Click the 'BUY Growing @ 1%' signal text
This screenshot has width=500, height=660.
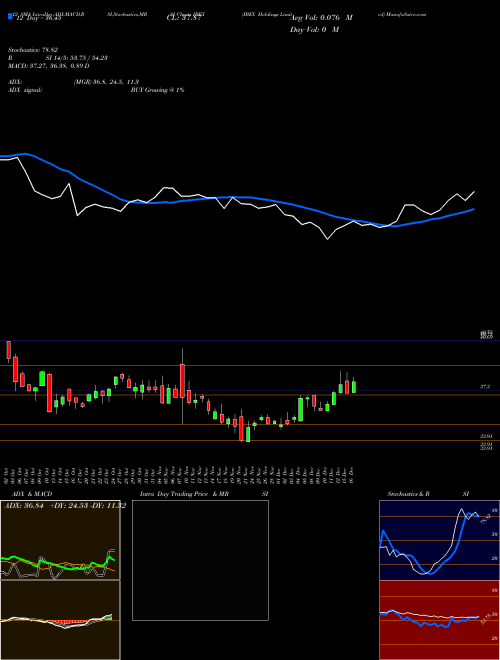click(x=157, y=90)
